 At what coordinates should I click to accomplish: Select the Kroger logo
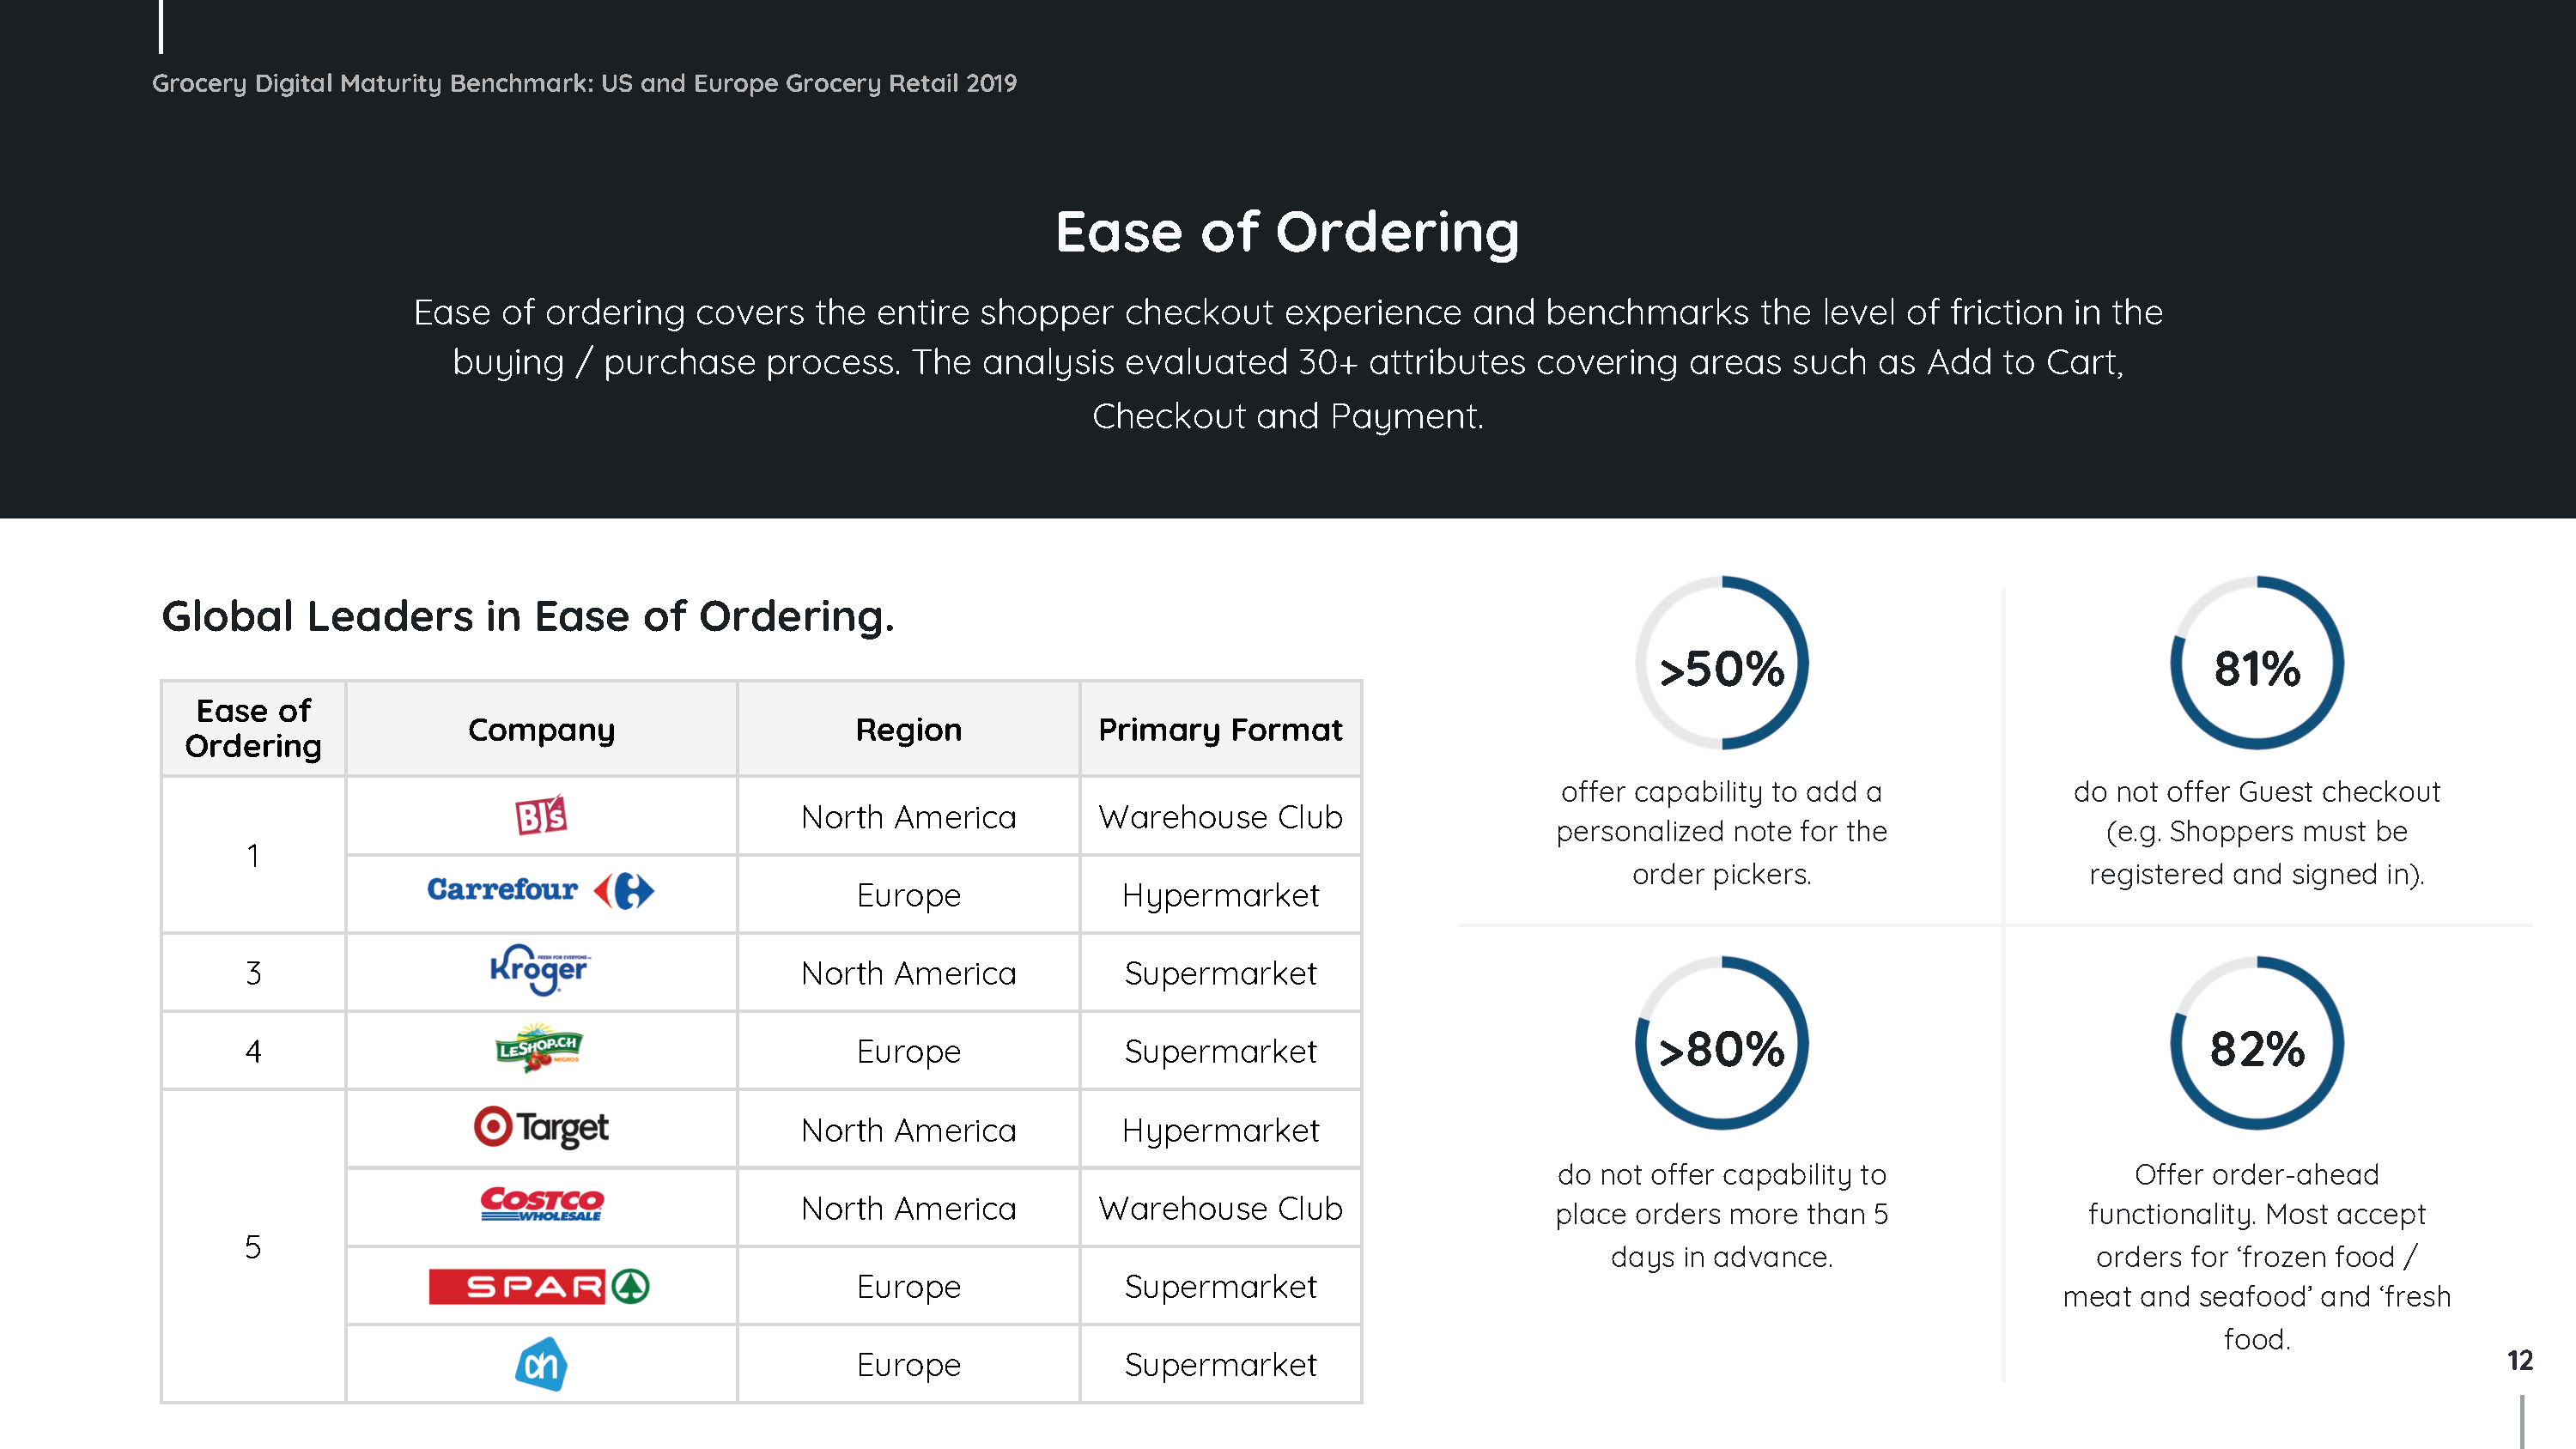(x=540, y=970)
